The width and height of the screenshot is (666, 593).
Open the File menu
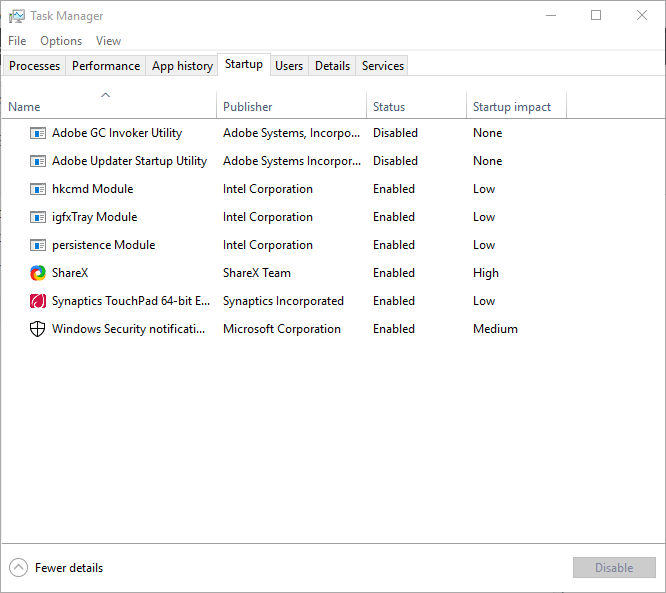pyautogui.click(x=17, y=41)
